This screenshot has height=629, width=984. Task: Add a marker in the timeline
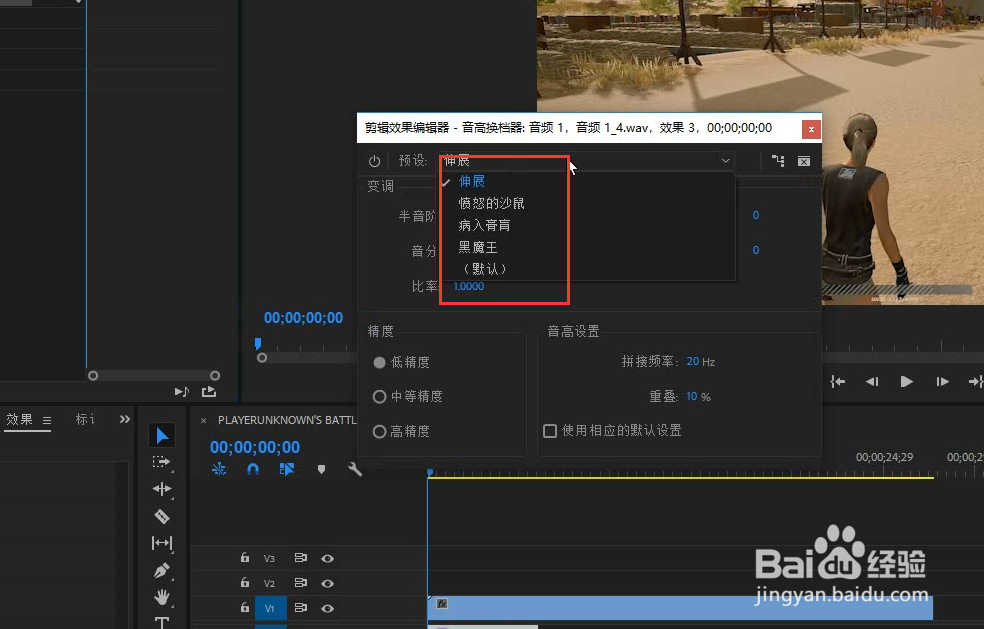click(321, 469)
